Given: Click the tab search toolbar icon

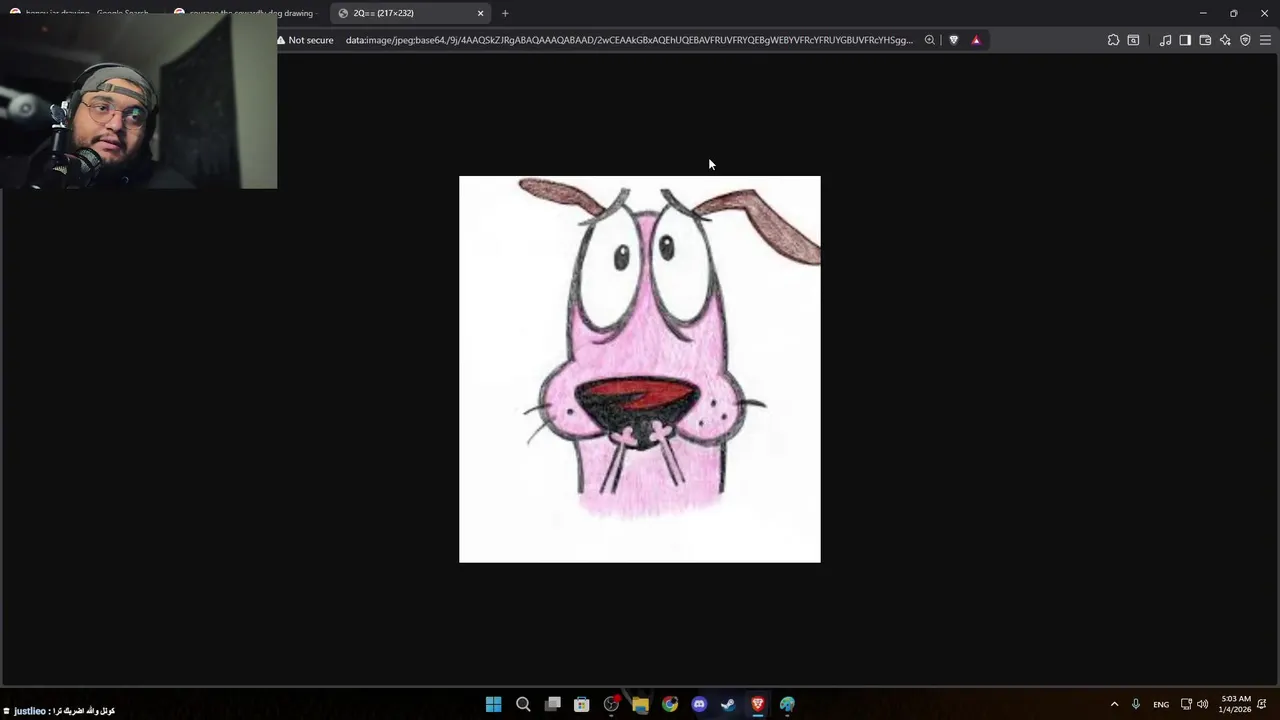Looking at the screenshot, I should (x=1133, y=40).
